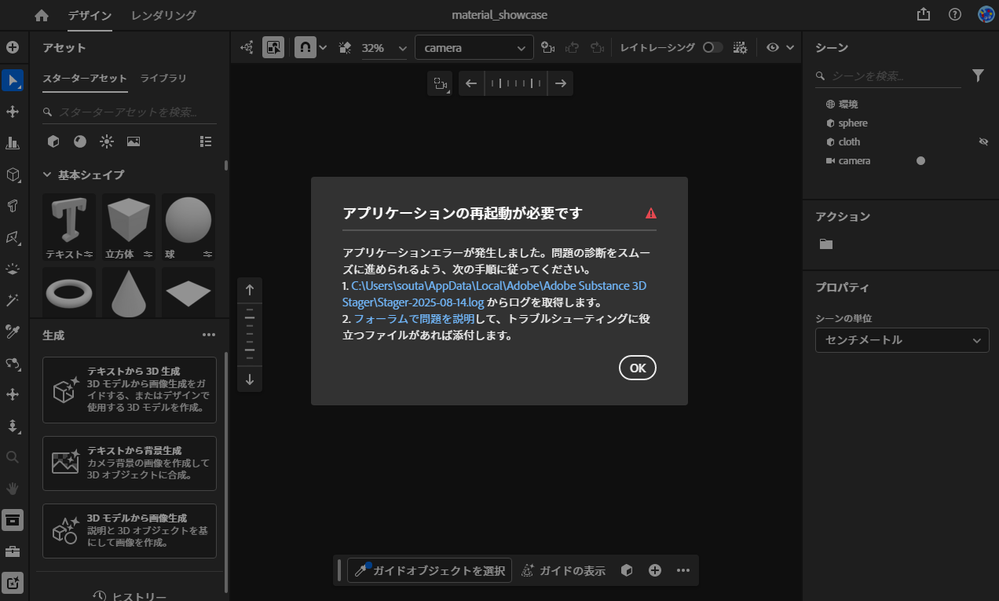Toggle asset list view icon
This screenshot has width=999, height=601.
205,141
